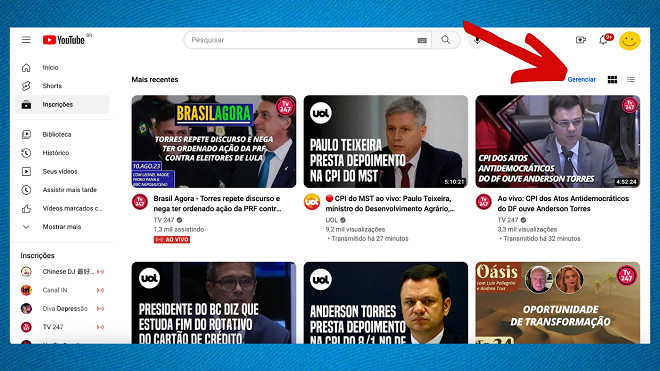
Task: Open the on-screen keyboard icon in search
Action: point(422,40)
